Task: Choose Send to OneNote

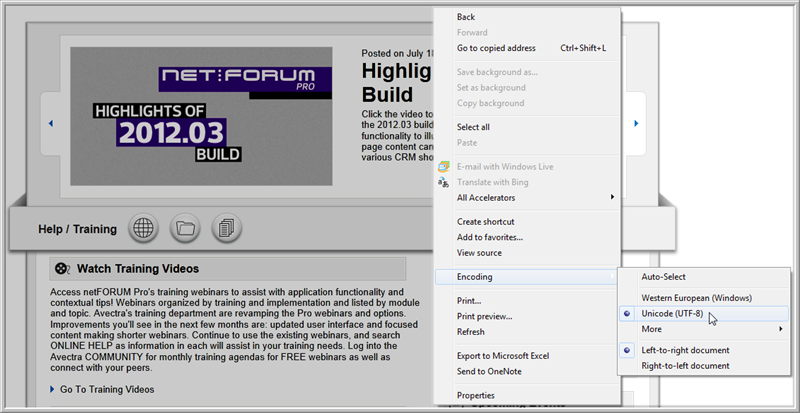Action: coord(527,371)
